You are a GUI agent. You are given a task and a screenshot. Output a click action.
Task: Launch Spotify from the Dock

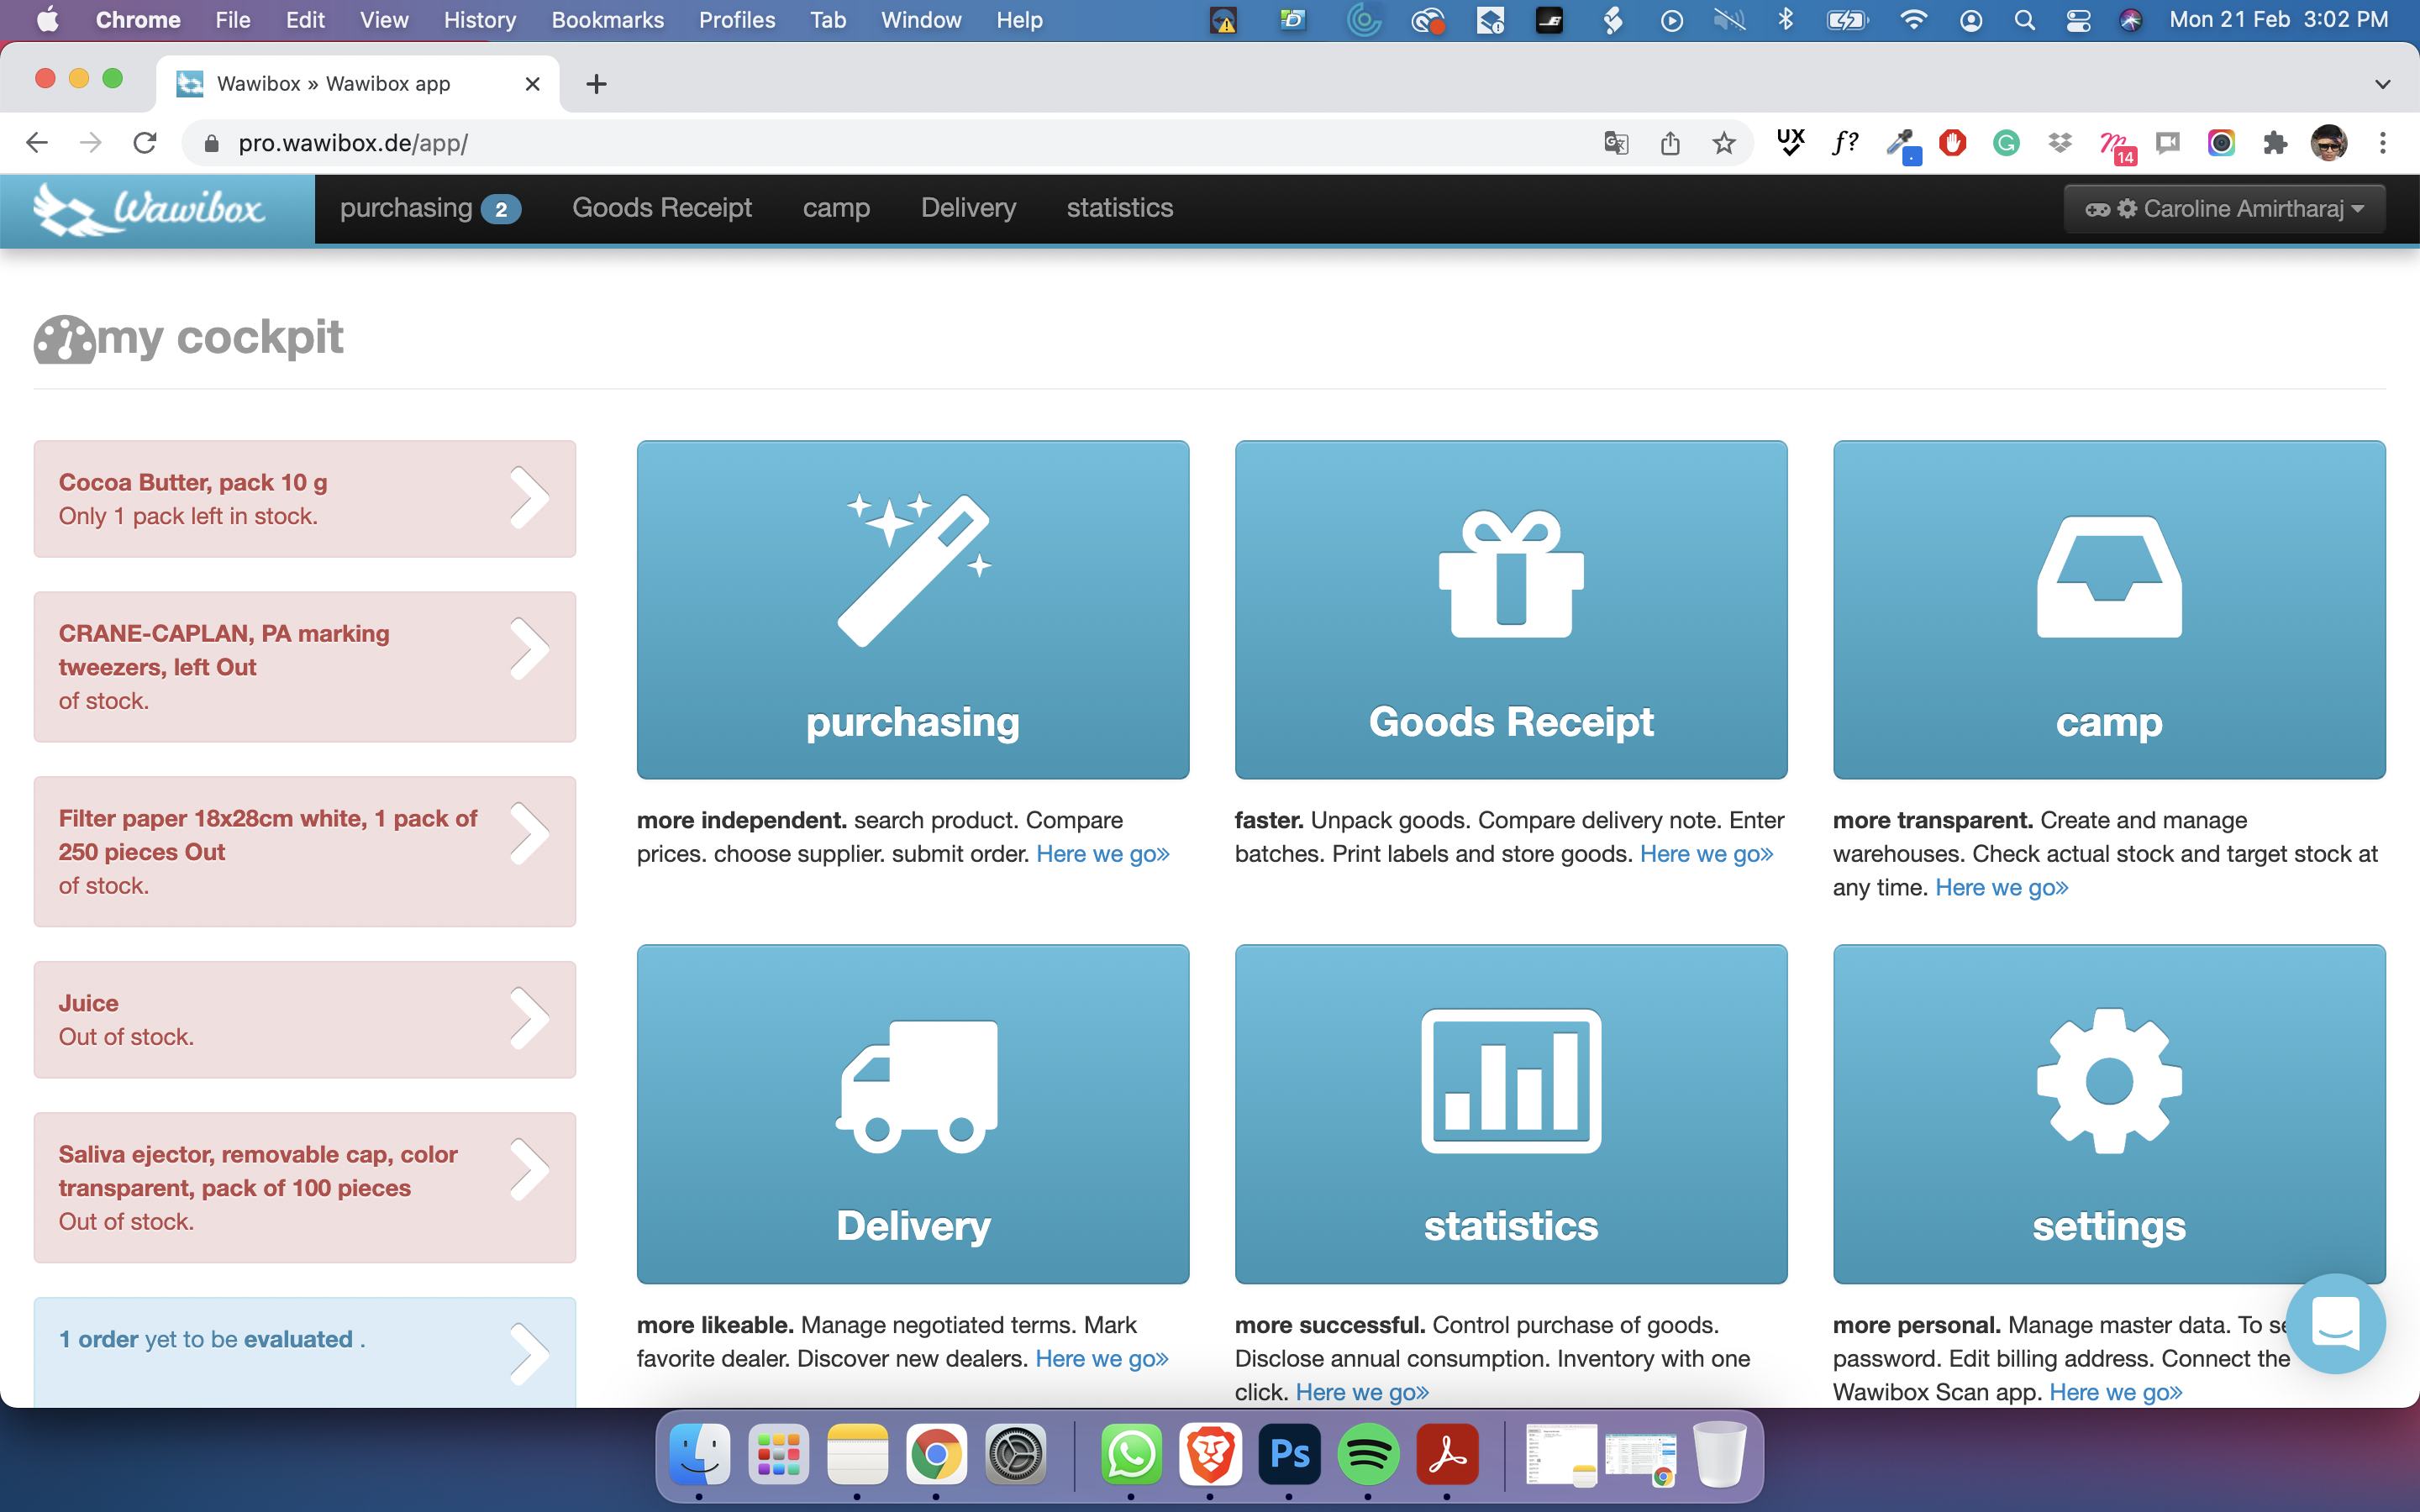tap(1368, 1453)
